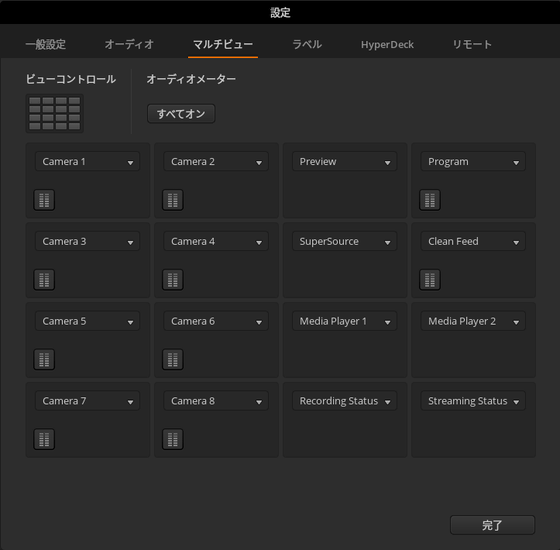This screenshot has width=560, height=550.
Task: Select the 4x4 multiview layout icon
Action: (55, 113)
